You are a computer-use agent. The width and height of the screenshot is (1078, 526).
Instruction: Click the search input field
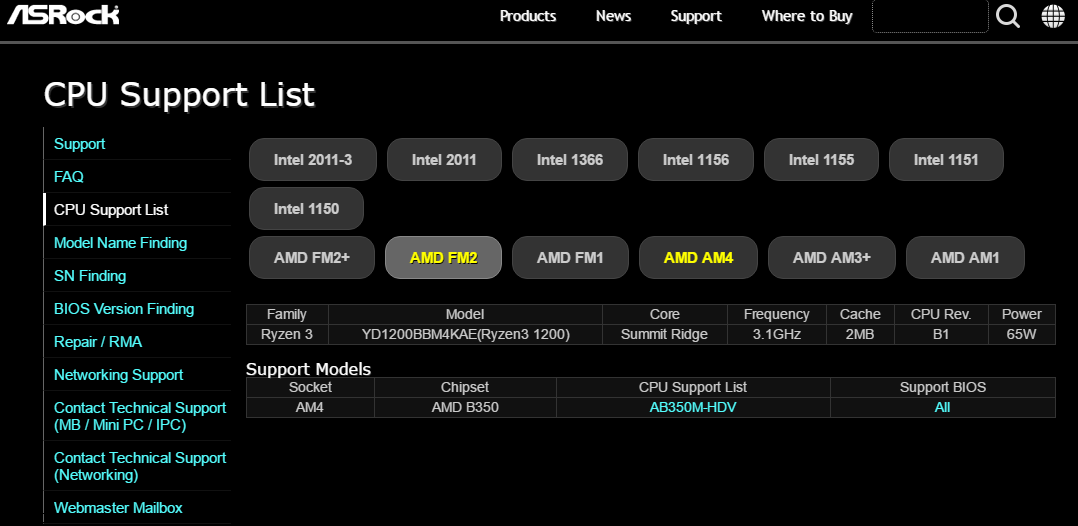[x=930, y=16]
